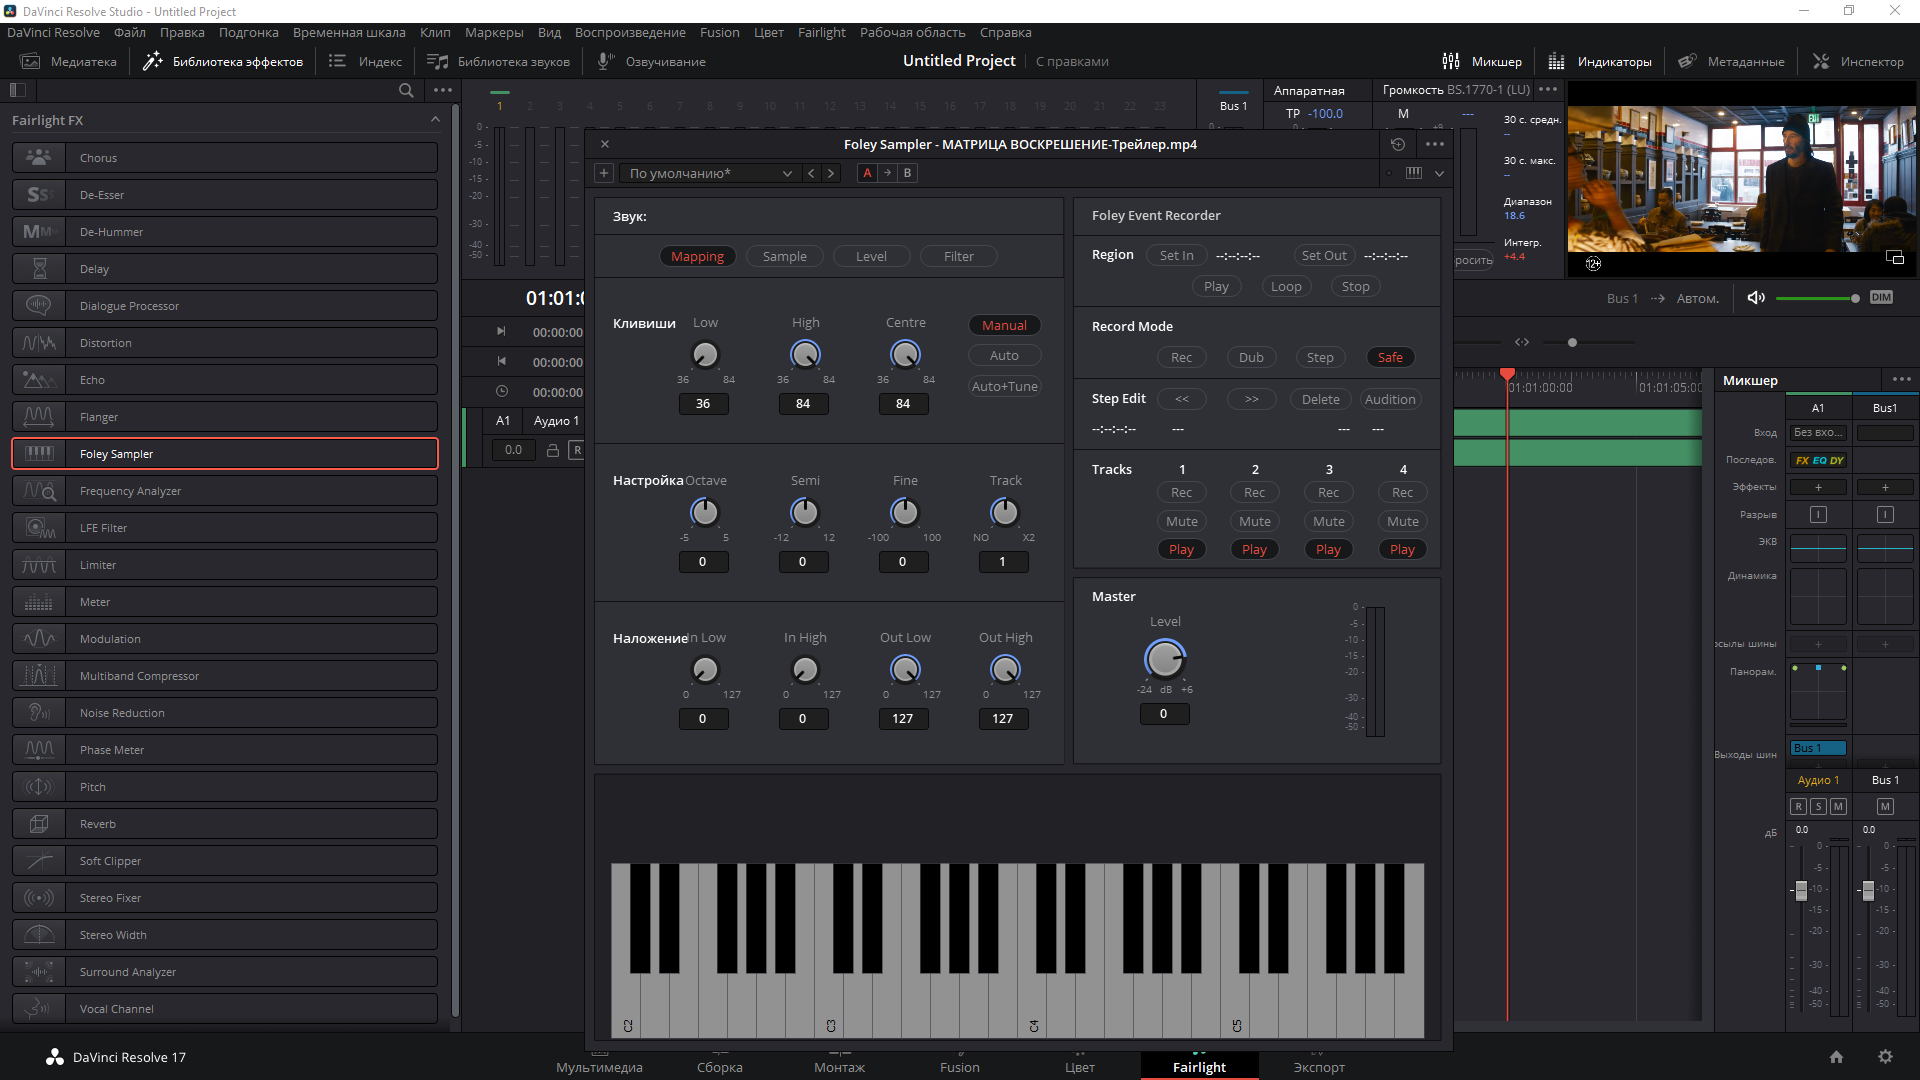The image size is (1920, 1080).
Task: Select the Echo effect icon
Action: pyautogui.click(x=39, y=380)
